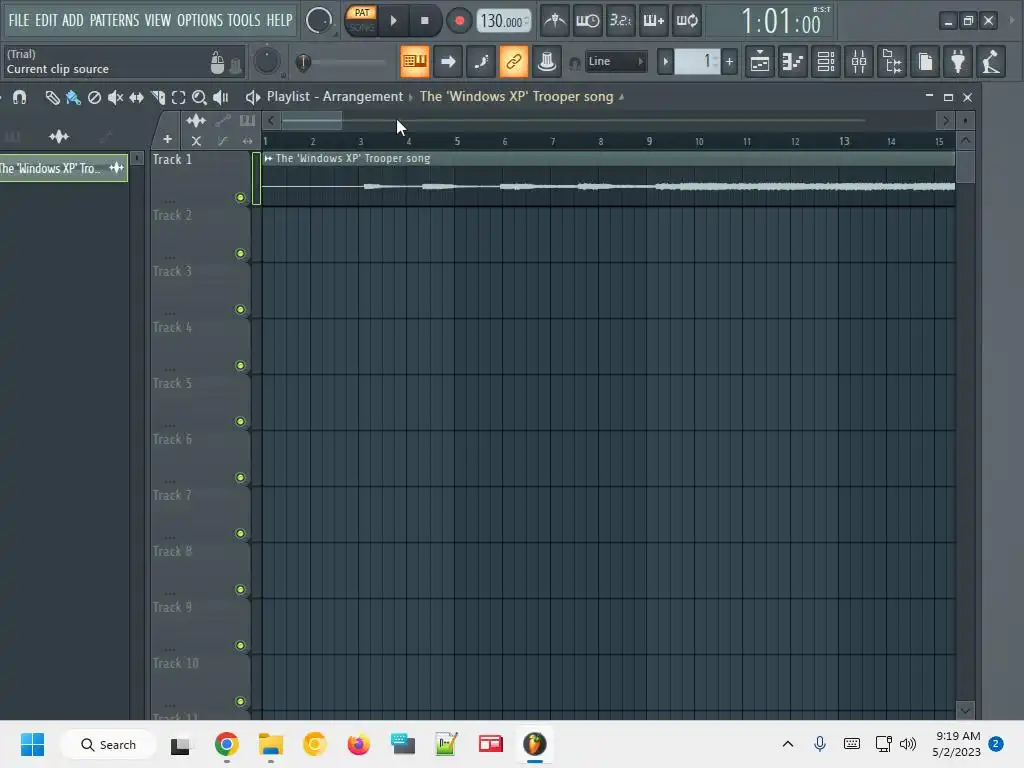Select 'Windows XP' Trooper clip in picker

pos(63,168)
